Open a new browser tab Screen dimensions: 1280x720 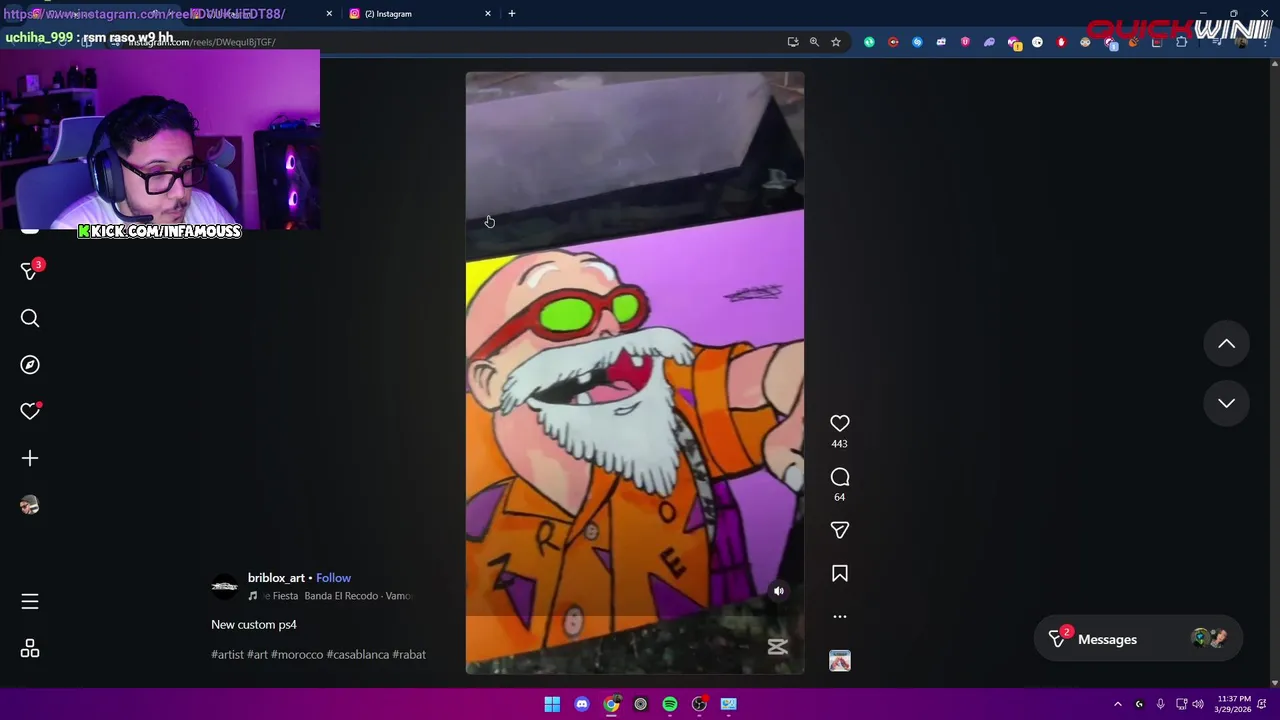coord(512,14)
